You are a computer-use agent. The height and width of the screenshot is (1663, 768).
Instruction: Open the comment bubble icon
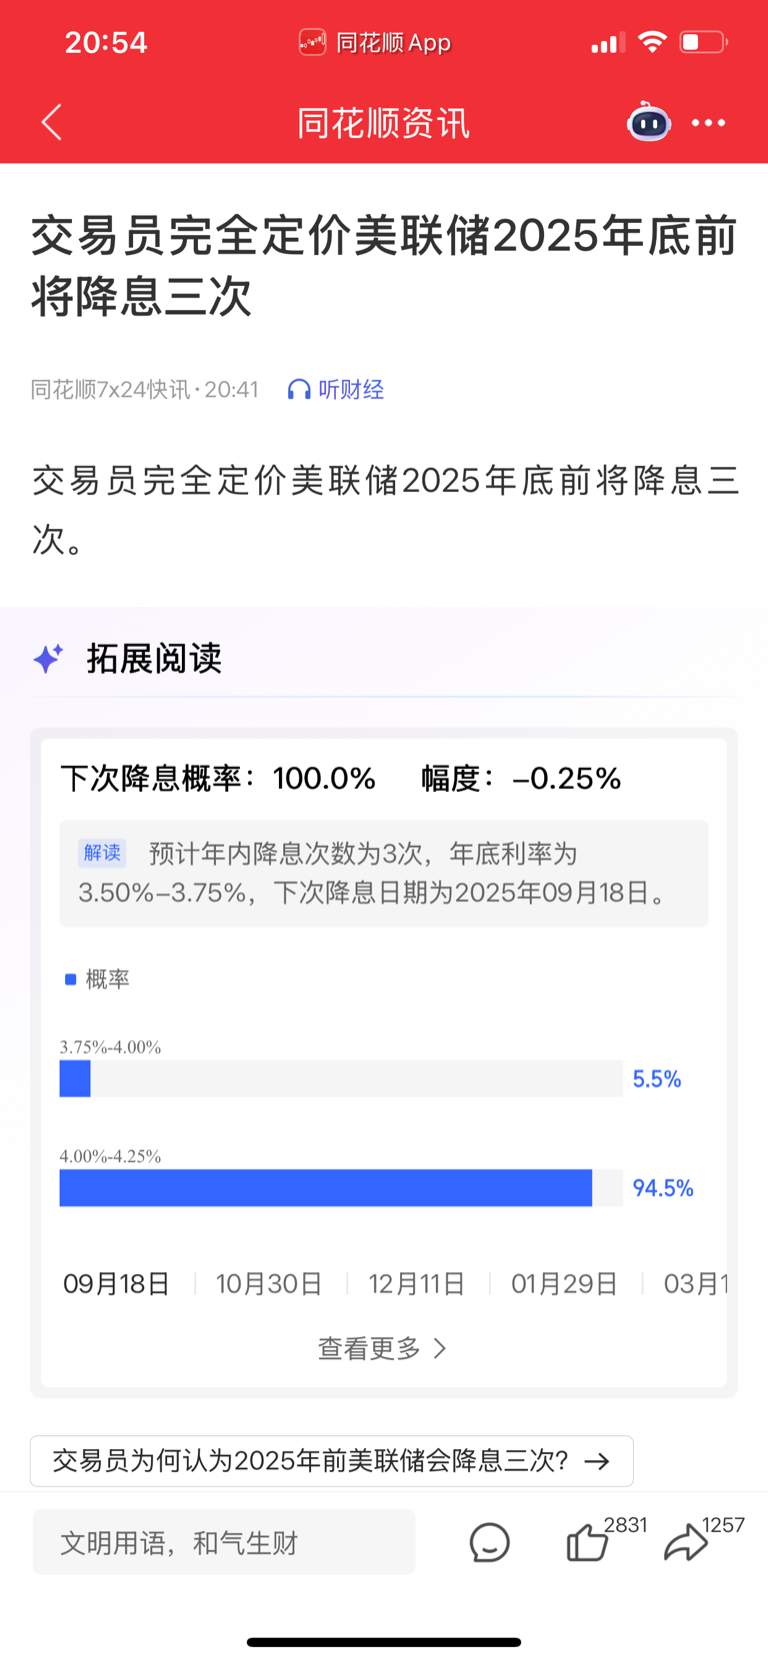click(x=490, y=1543)
